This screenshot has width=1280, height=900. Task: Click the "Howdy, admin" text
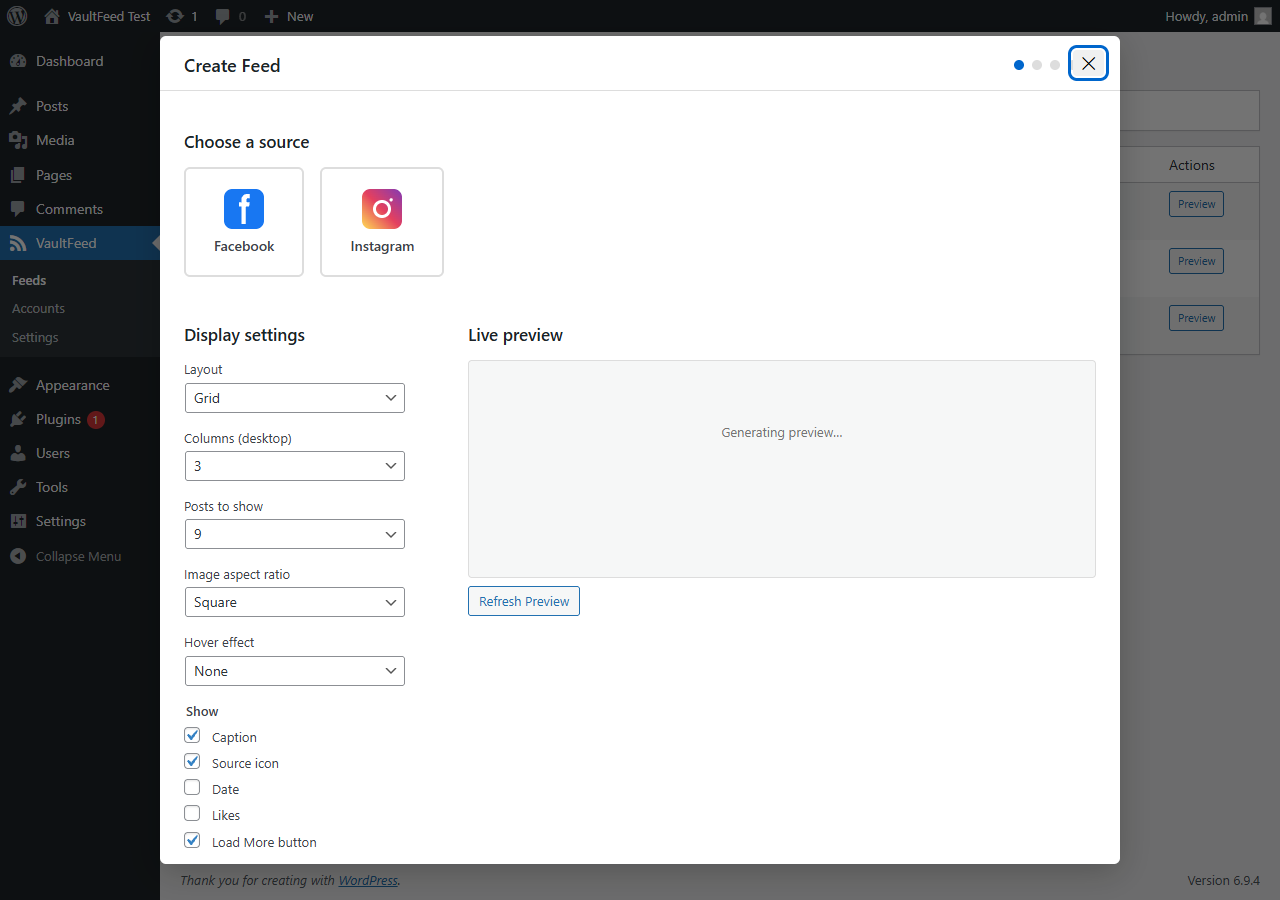[1207, 16]
